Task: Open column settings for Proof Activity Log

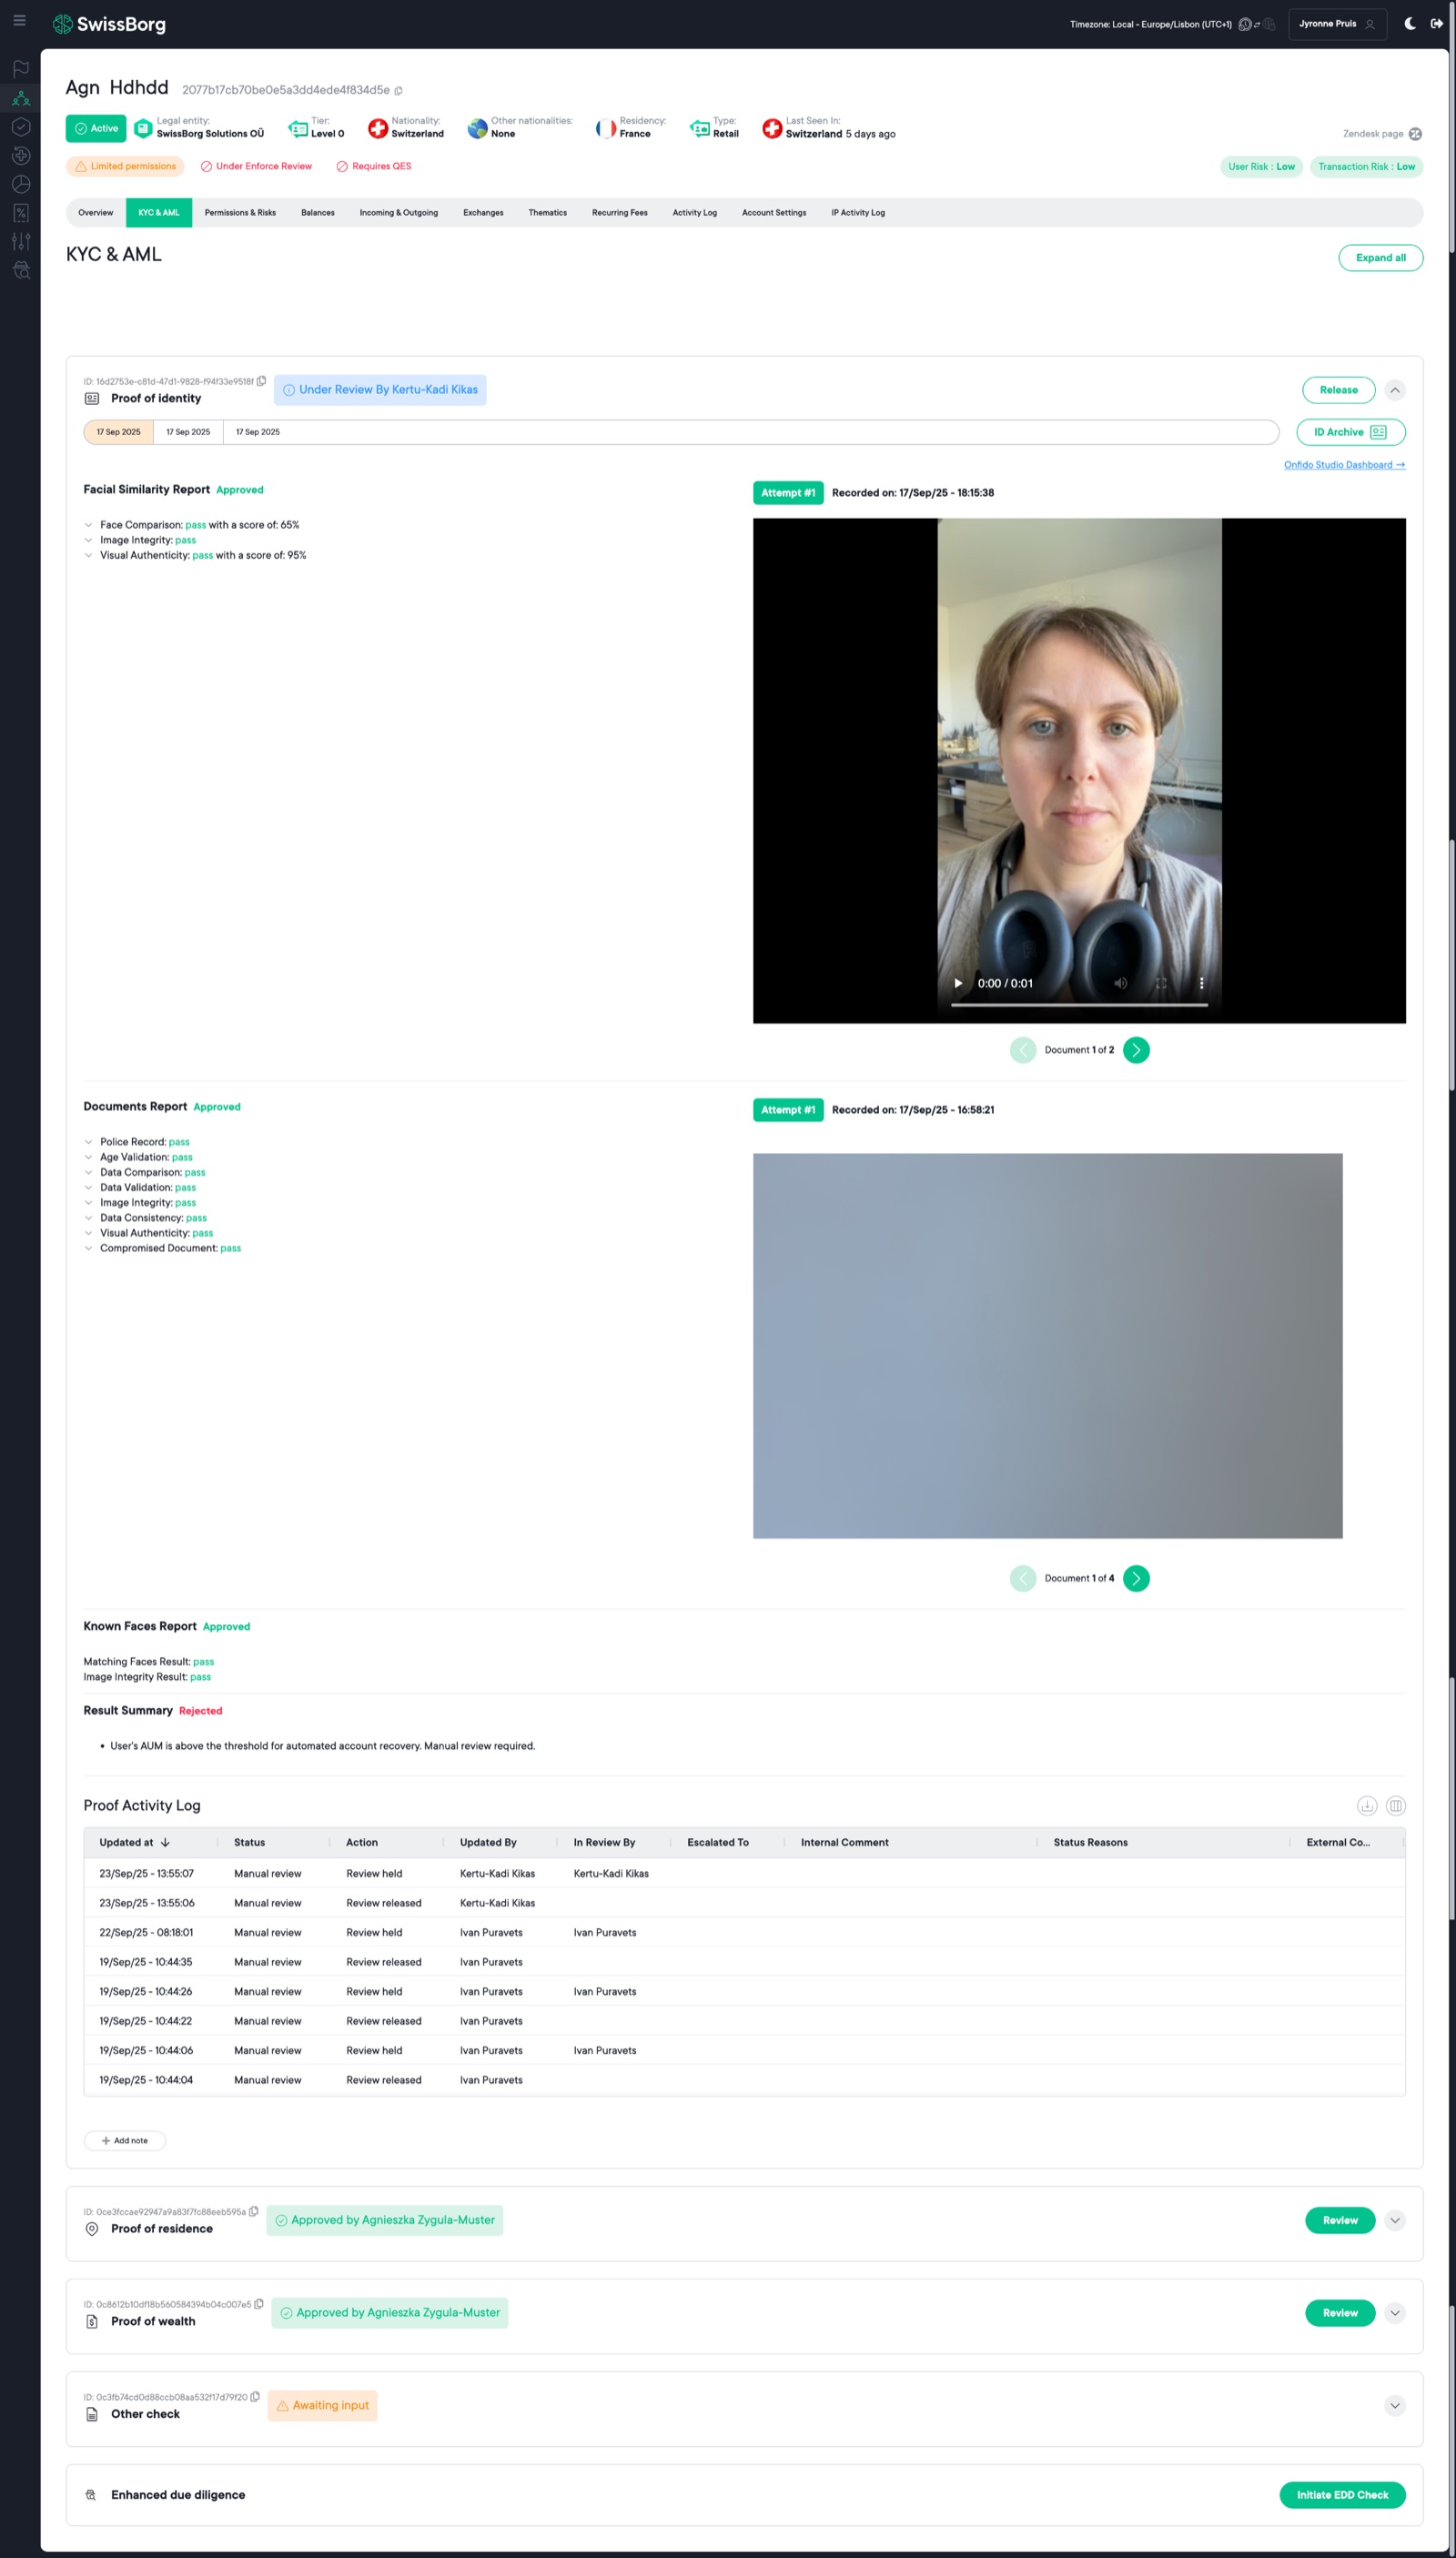Action: pyautogui.click(x=1396, y=1805)
